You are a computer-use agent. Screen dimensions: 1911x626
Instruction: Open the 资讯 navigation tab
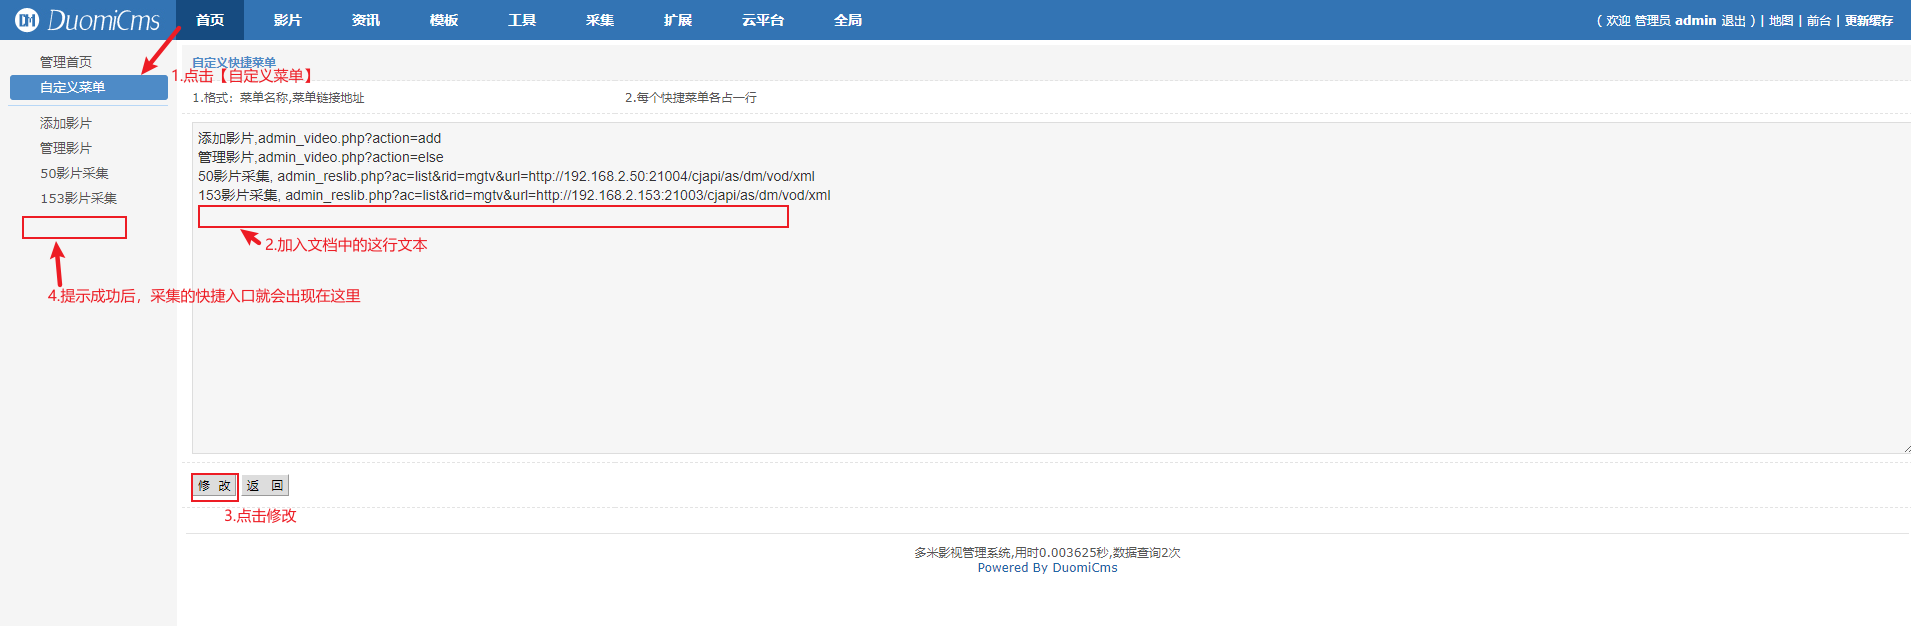366,20
